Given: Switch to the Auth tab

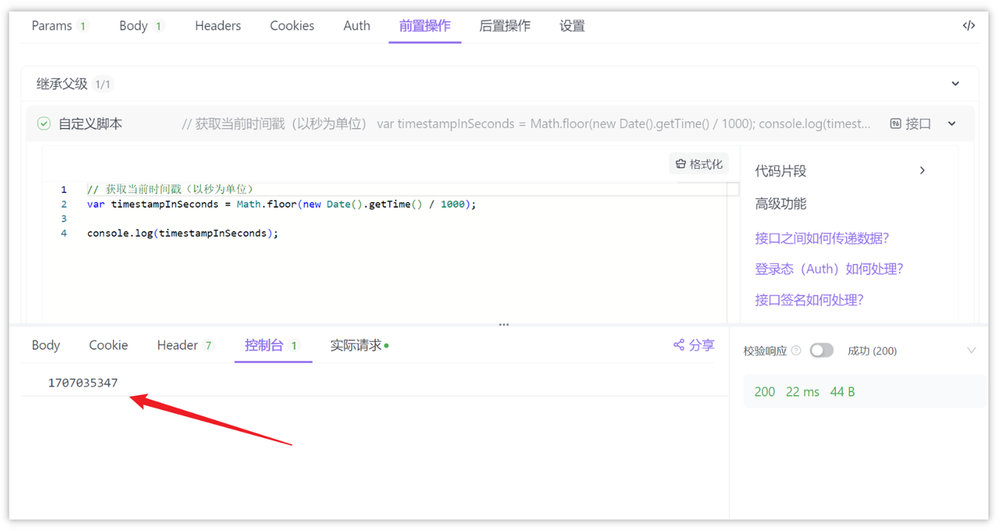Looking at the screenshot, I should pyautogui.click(x=357, y=26).
